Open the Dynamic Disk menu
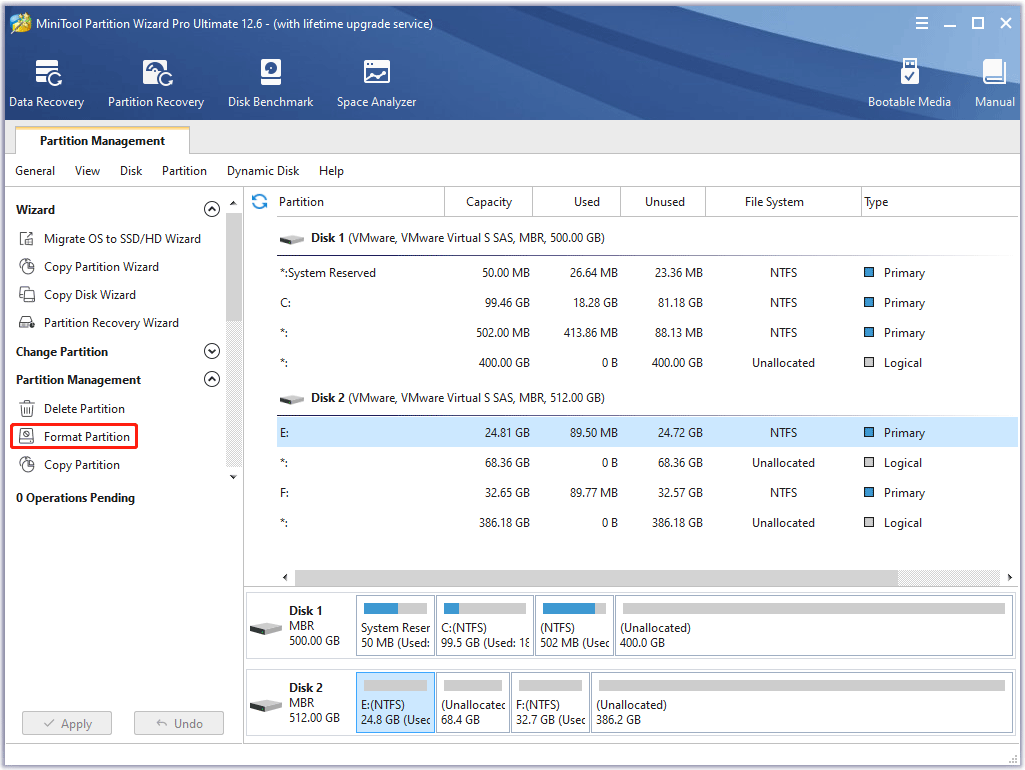 [x=263, y=171]
